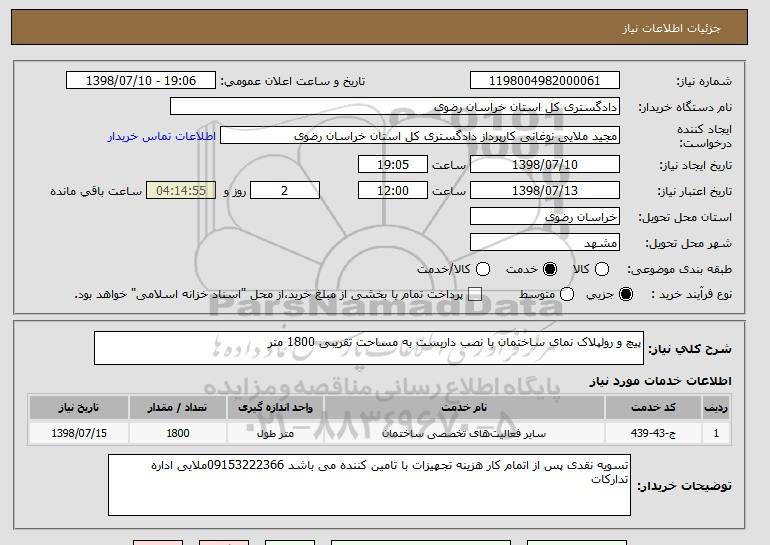This screenshot has width=770, height=545.
Task: Click the validity date field 1398/07/13
Action: 545,191
